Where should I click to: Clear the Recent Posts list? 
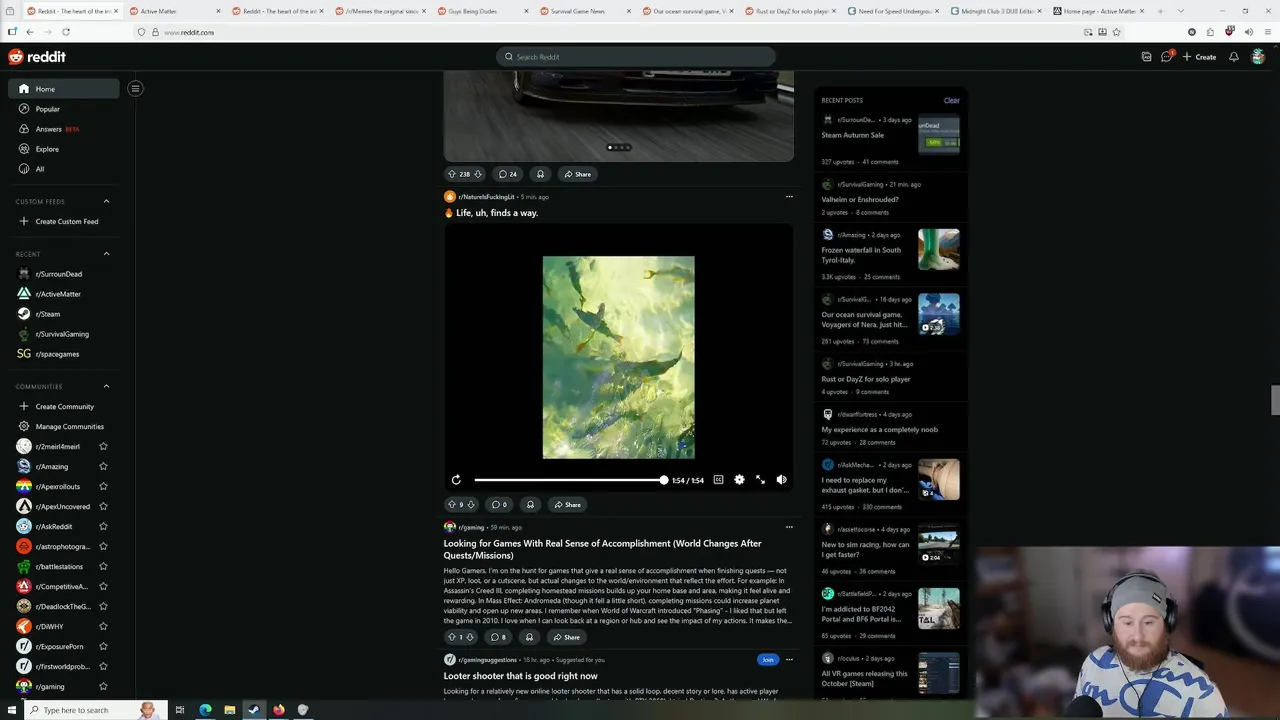click(951, 100)
